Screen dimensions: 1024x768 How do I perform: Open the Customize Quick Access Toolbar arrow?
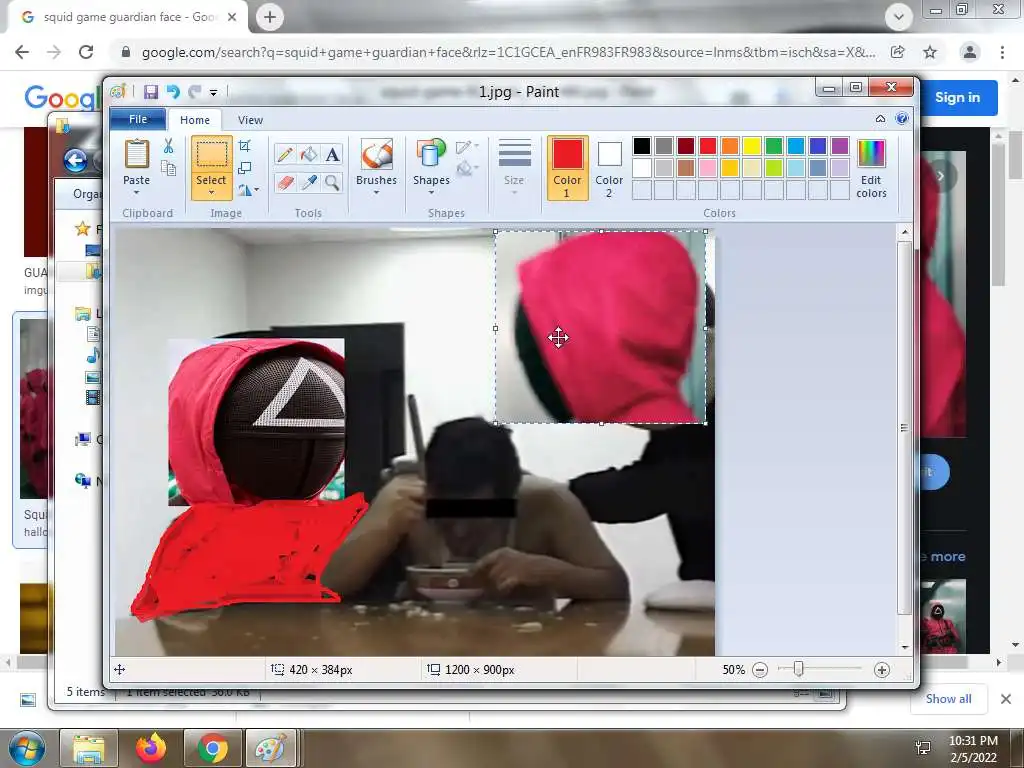(213, 93)
